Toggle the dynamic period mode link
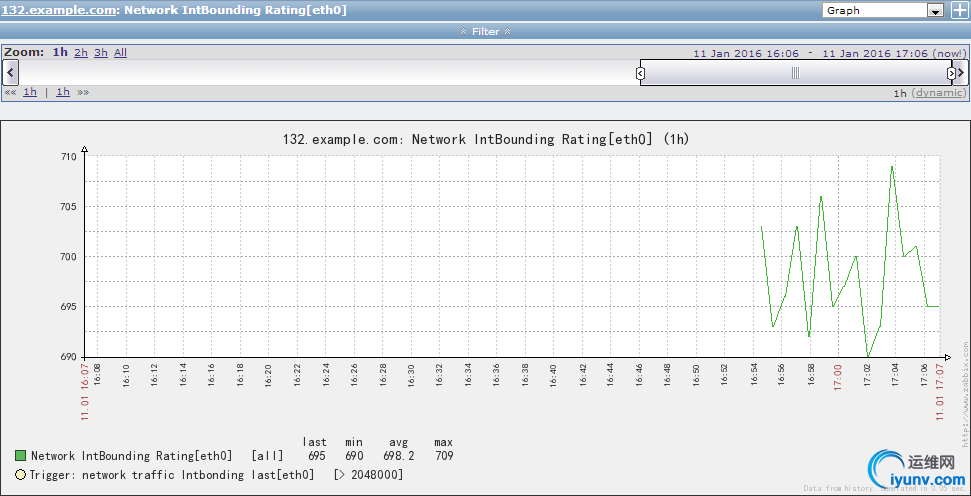 (939, 93)
